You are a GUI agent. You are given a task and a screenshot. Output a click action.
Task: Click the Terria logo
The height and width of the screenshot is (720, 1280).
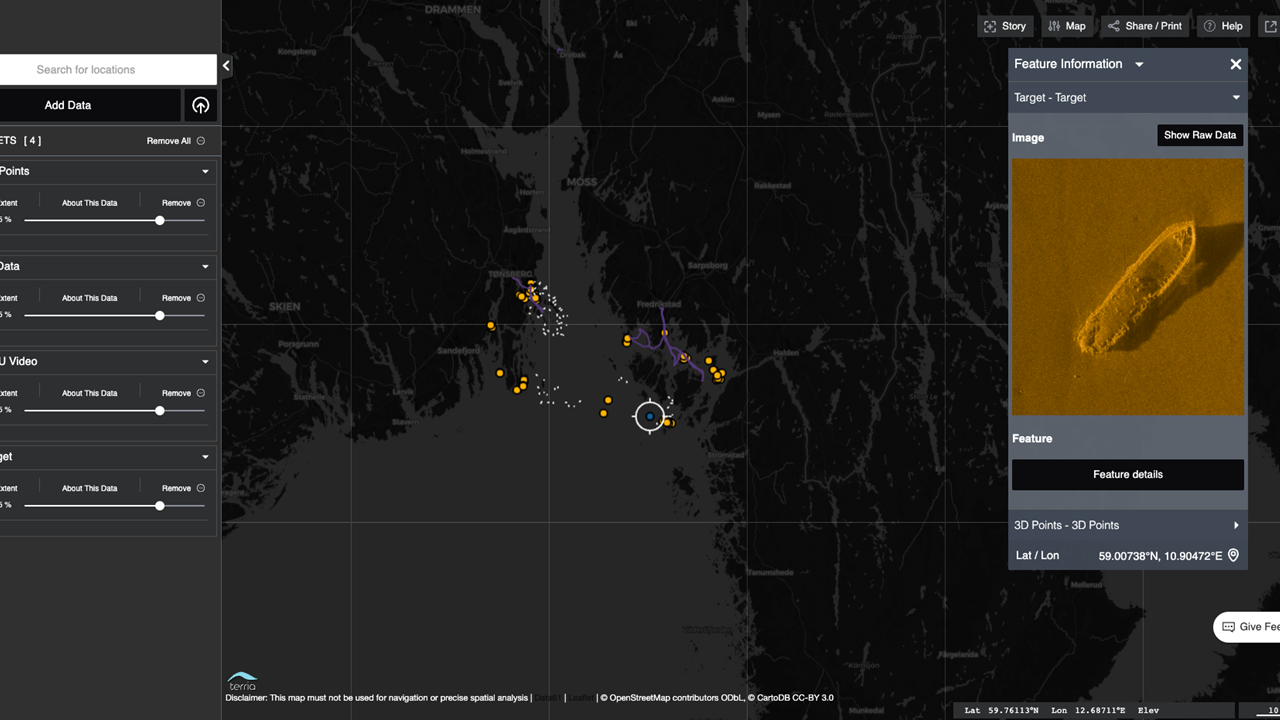click(242, 681)
